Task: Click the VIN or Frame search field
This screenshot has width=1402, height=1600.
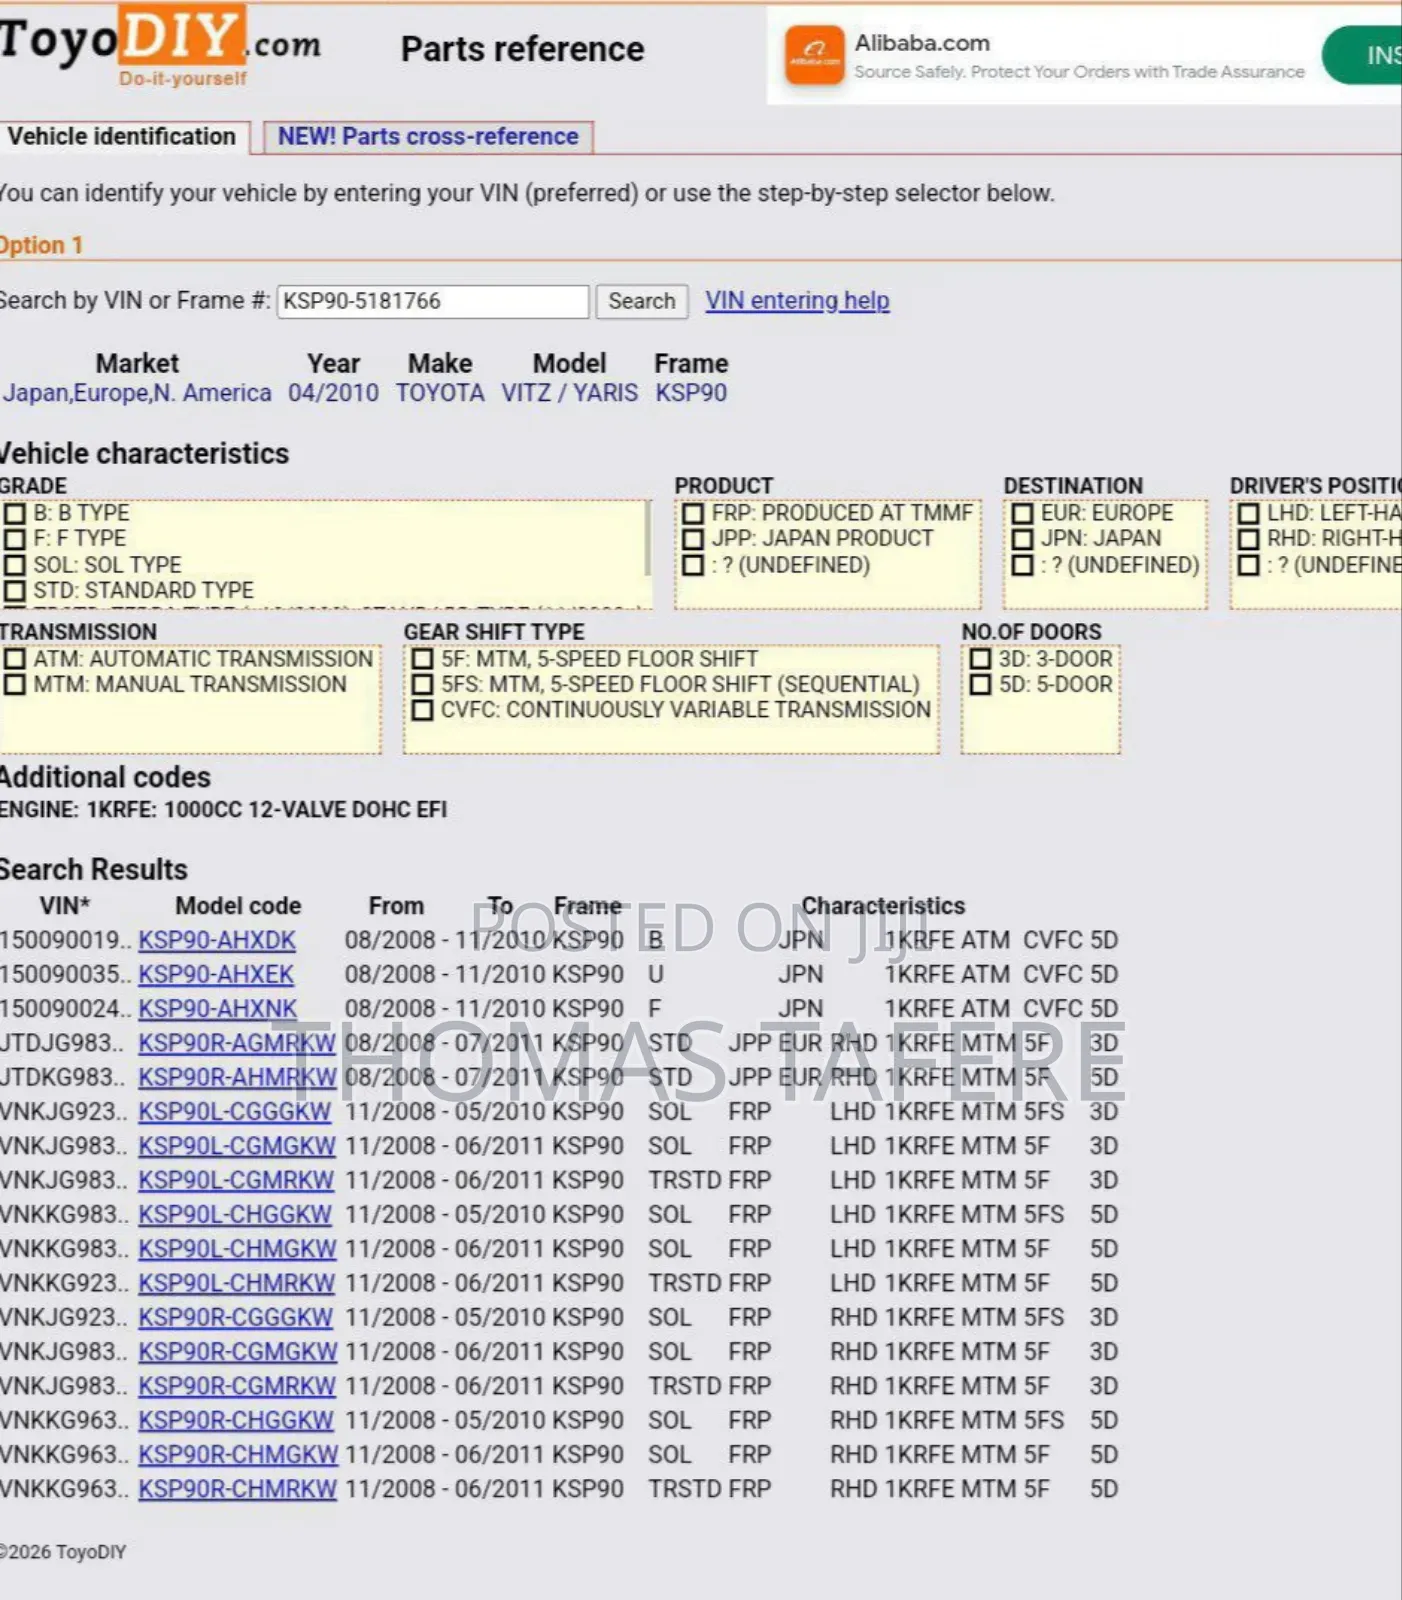Action: (x=432, y=301)
